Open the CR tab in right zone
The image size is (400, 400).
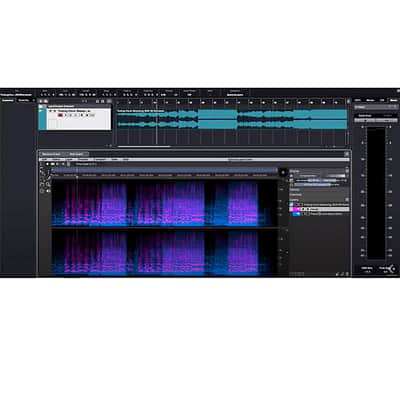[x=382, y=100]
